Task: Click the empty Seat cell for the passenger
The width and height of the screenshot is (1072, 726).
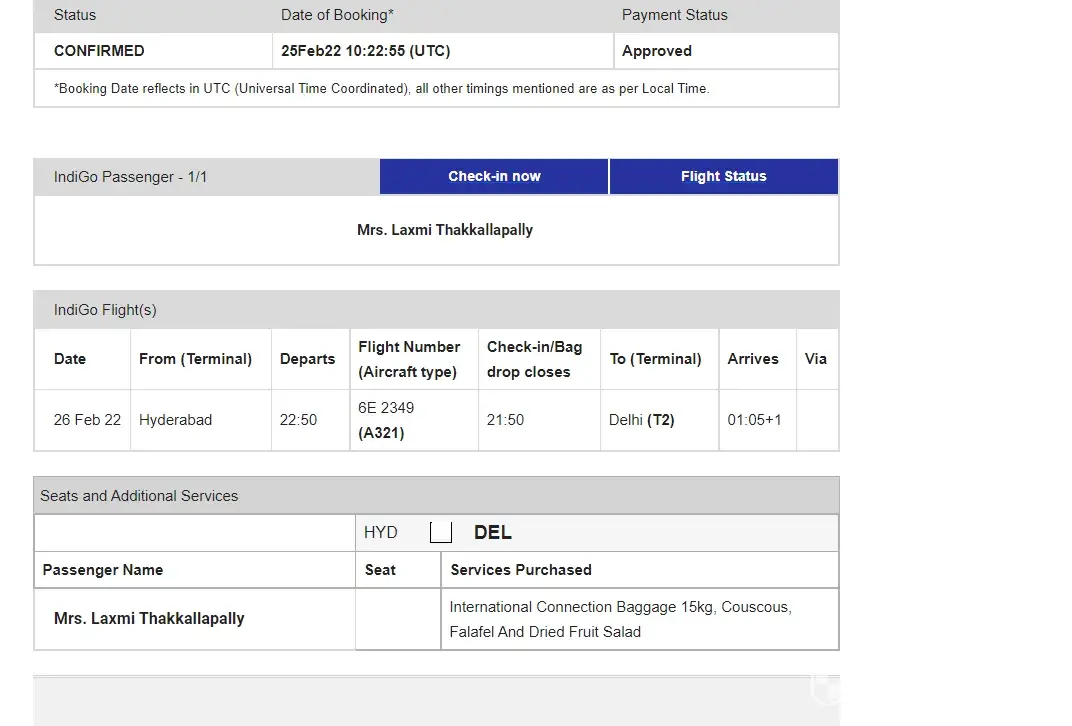Action: pos(397,619)
